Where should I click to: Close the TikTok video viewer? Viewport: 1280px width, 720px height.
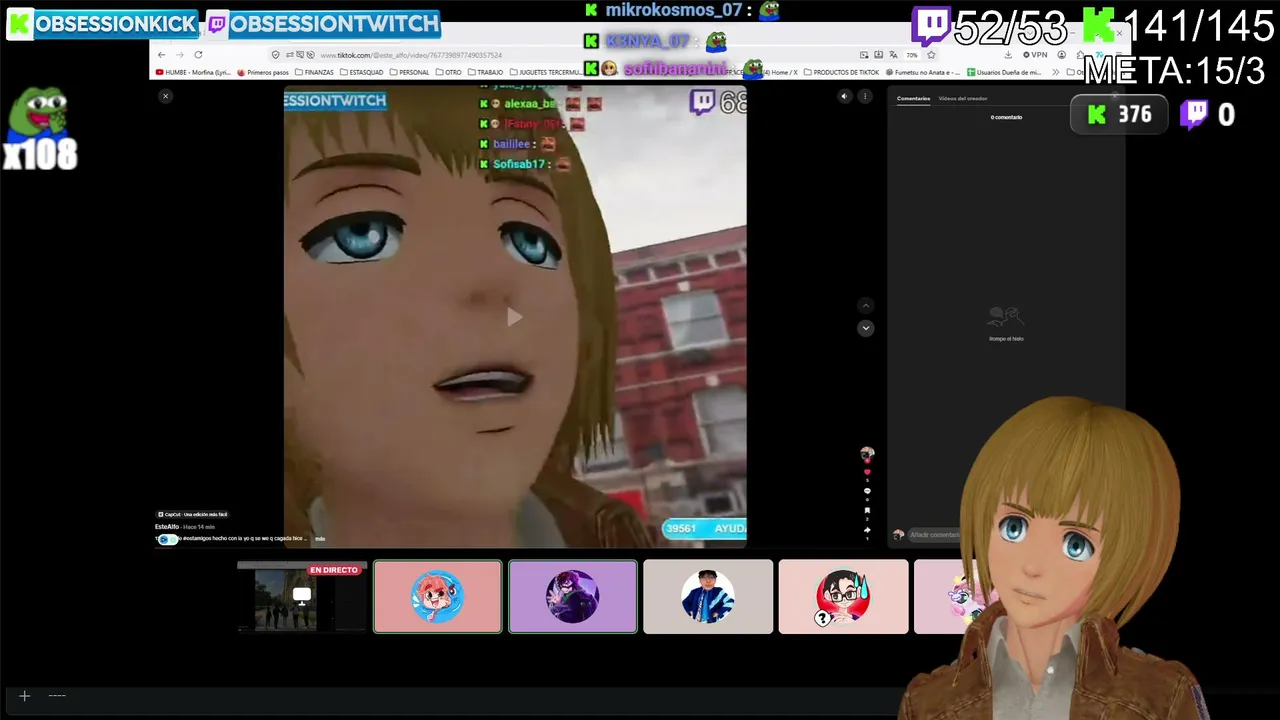click(165, 96)
